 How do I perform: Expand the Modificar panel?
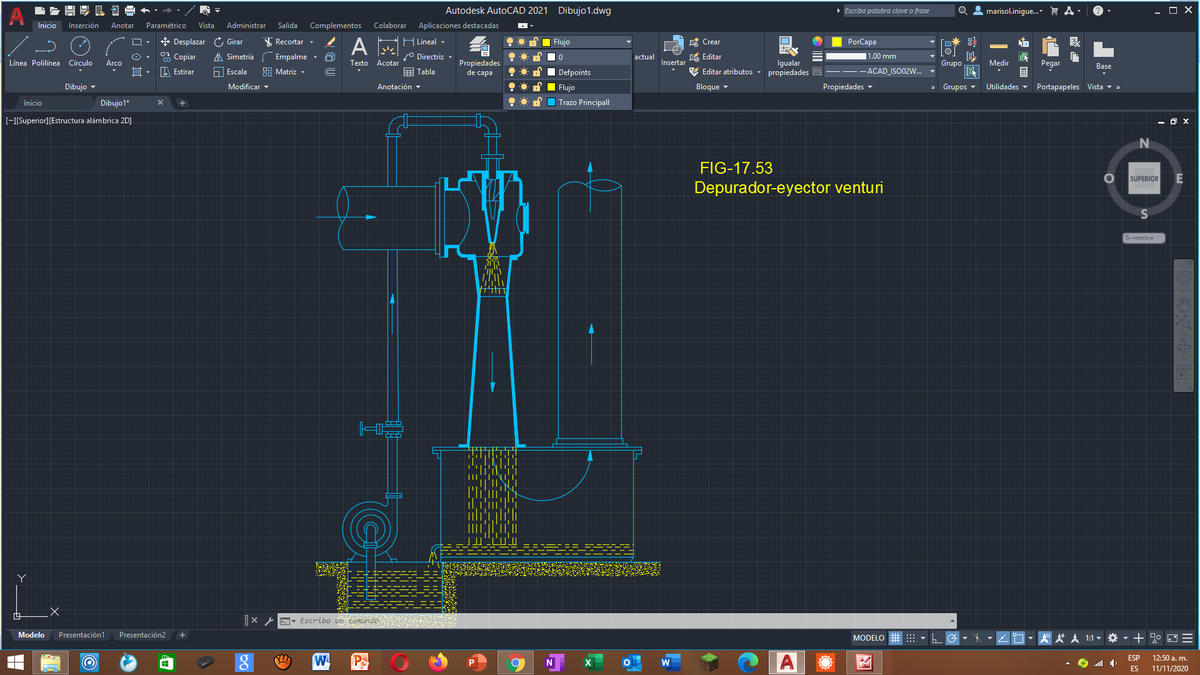[249, 87]
